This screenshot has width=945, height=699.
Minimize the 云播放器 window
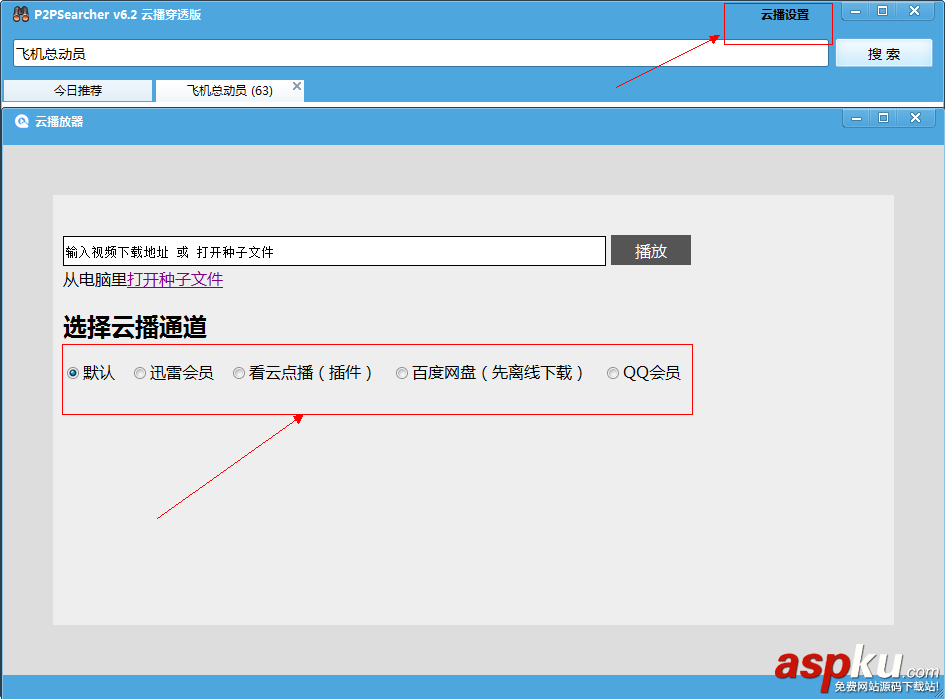(x=856, y=118)
